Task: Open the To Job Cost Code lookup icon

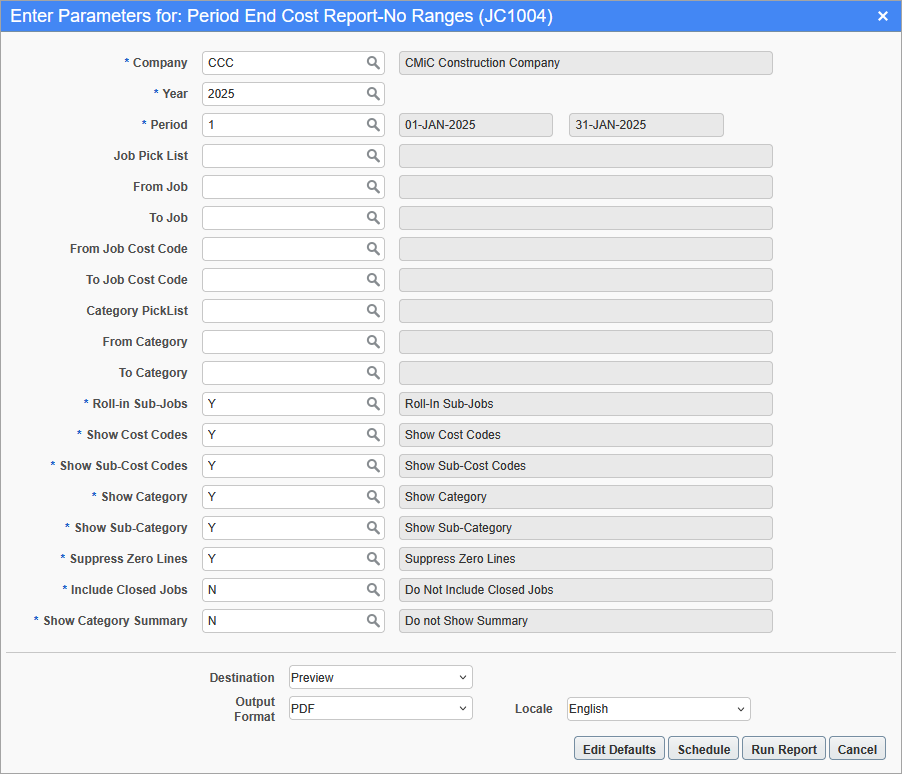Action: [x=373, y=280]
